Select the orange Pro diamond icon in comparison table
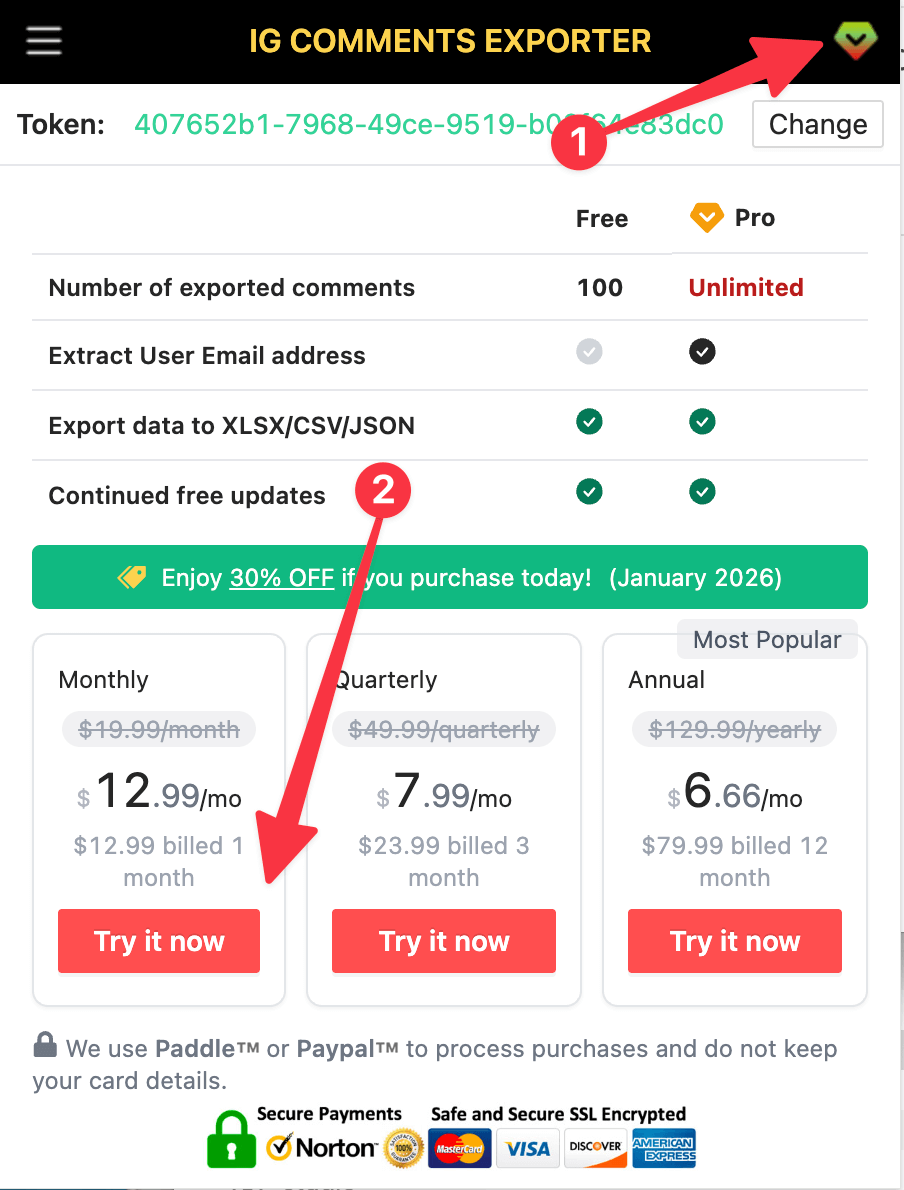The width and height of the screenshot is (904, 1190). pyautogui.click(x=709, y=217)
